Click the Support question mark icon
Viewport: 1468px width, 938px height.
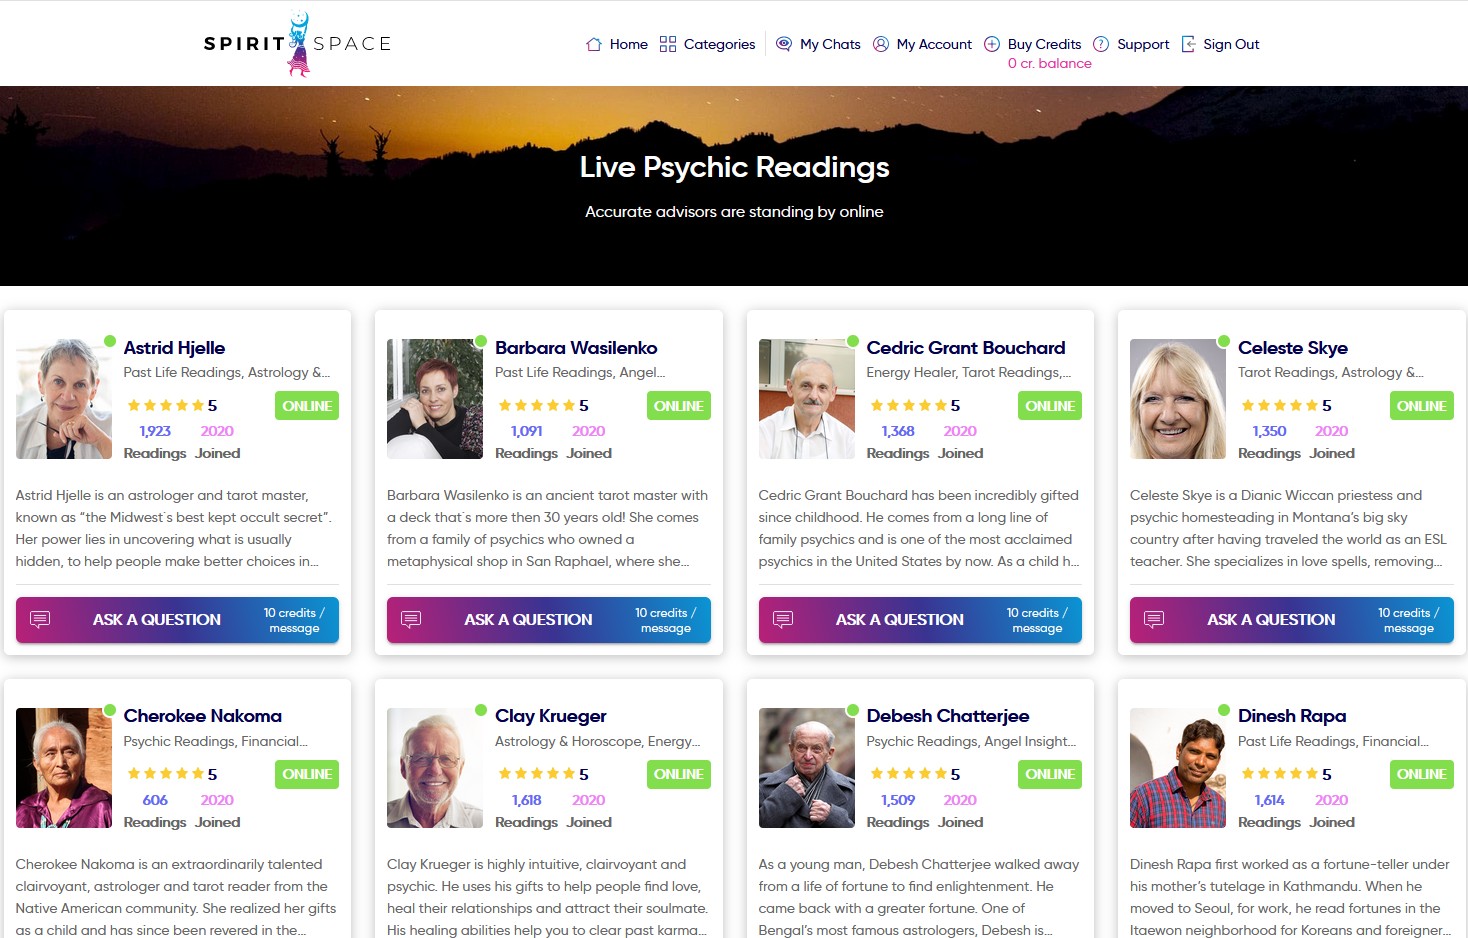click(1101, 44)
